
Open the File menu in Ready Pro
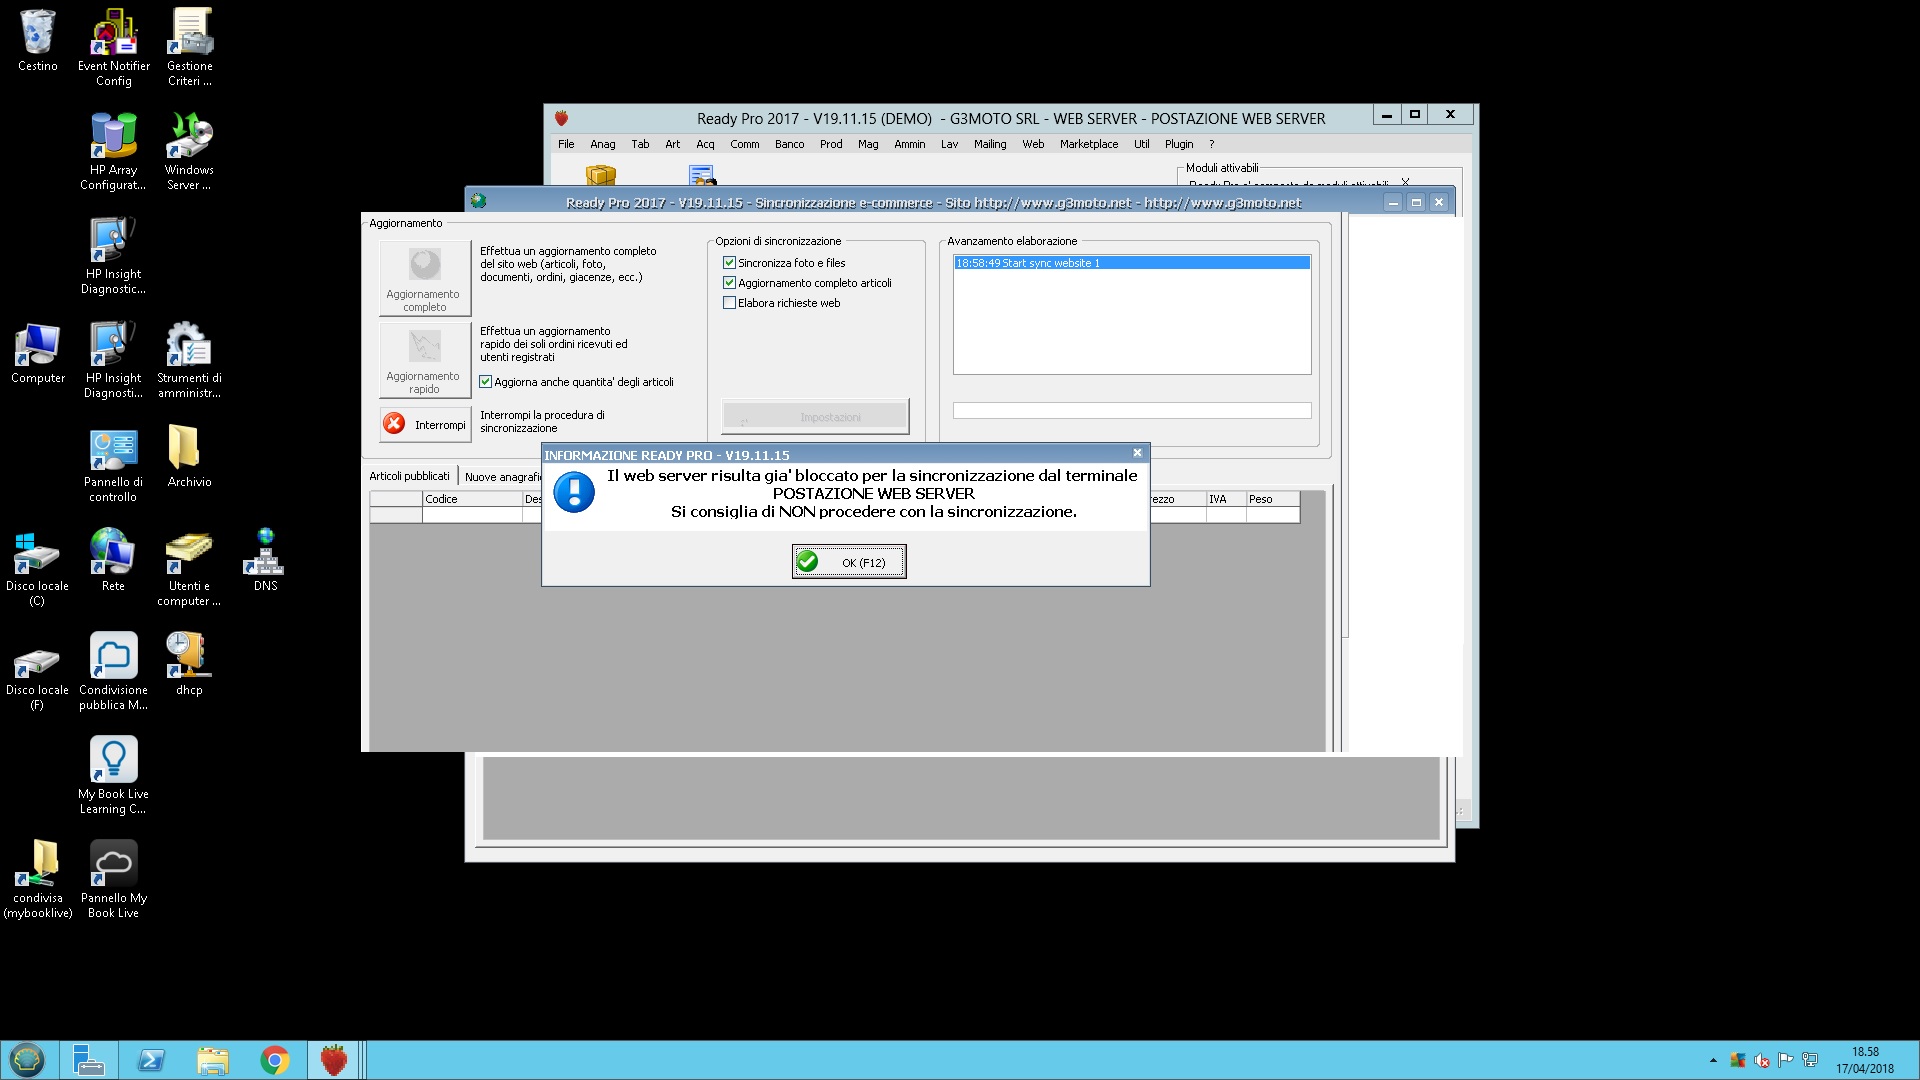566,144
